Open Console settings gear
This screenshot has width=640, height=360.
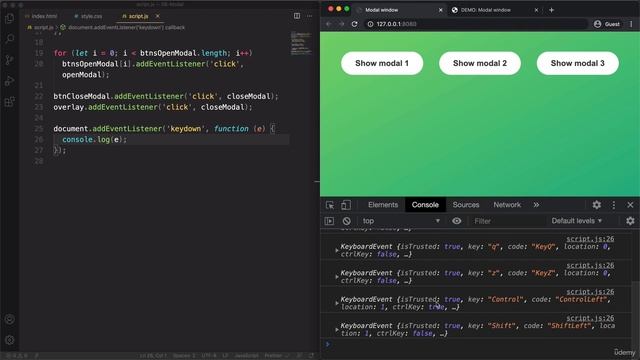coord(630,221)
